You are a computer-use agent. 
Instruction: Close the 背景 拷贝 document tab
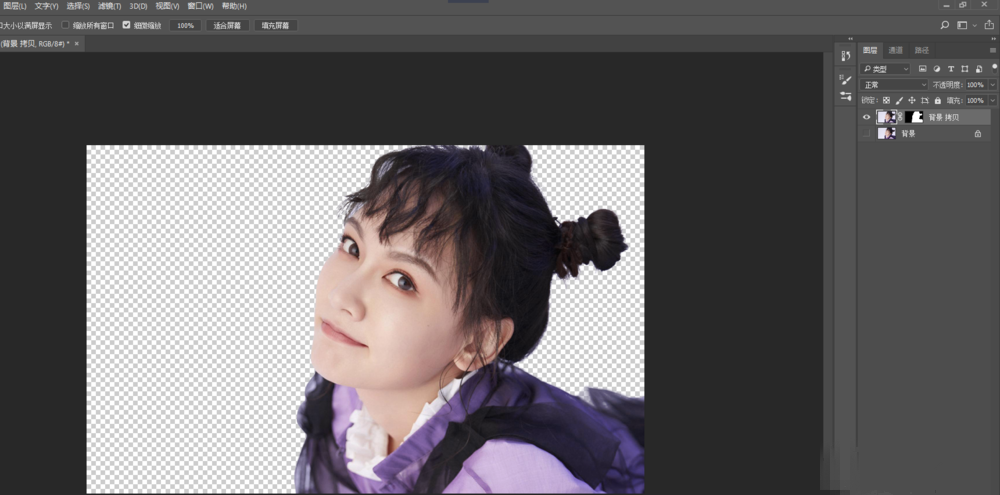pos(77,44)
